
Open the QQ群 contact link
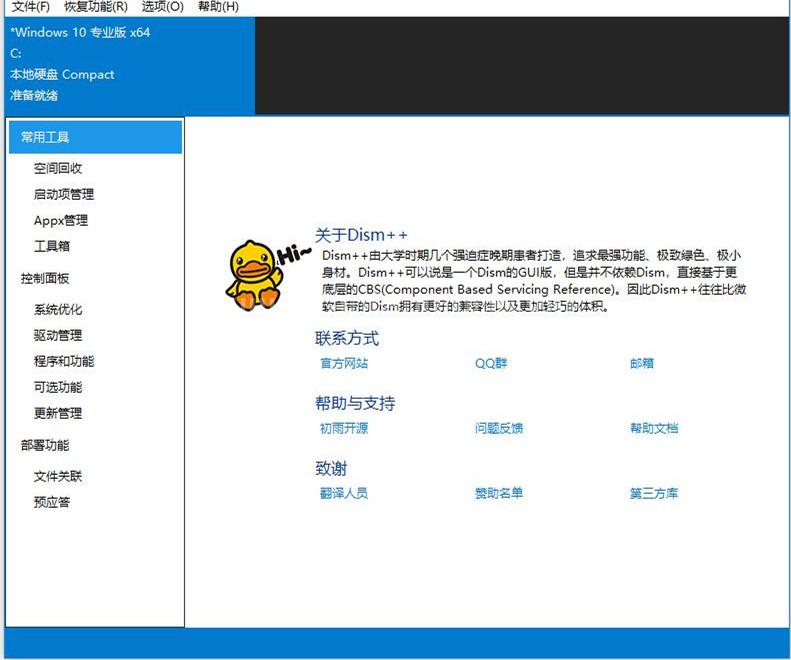491,363
